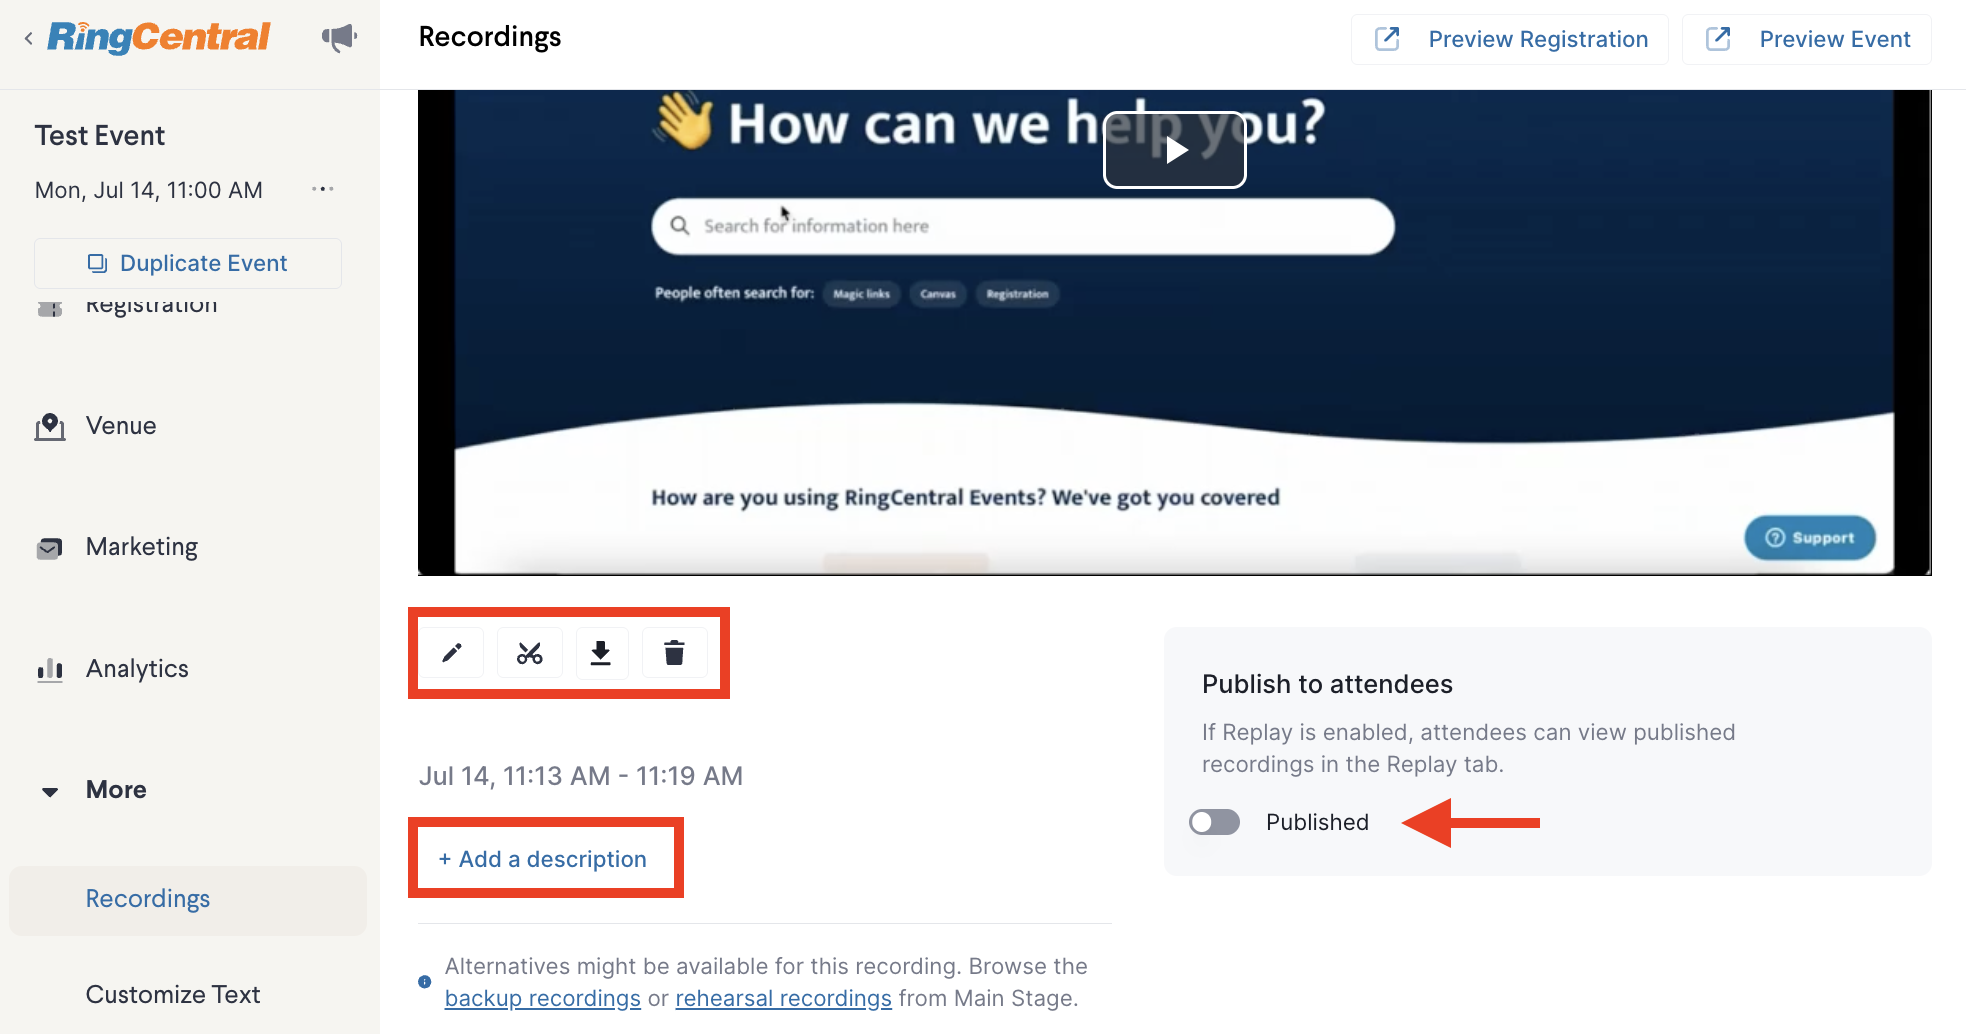Image resolution: width=1966 pixels, height=1034 pixels.
Task: Toggle the Published switch
Action: [1214, 822]
